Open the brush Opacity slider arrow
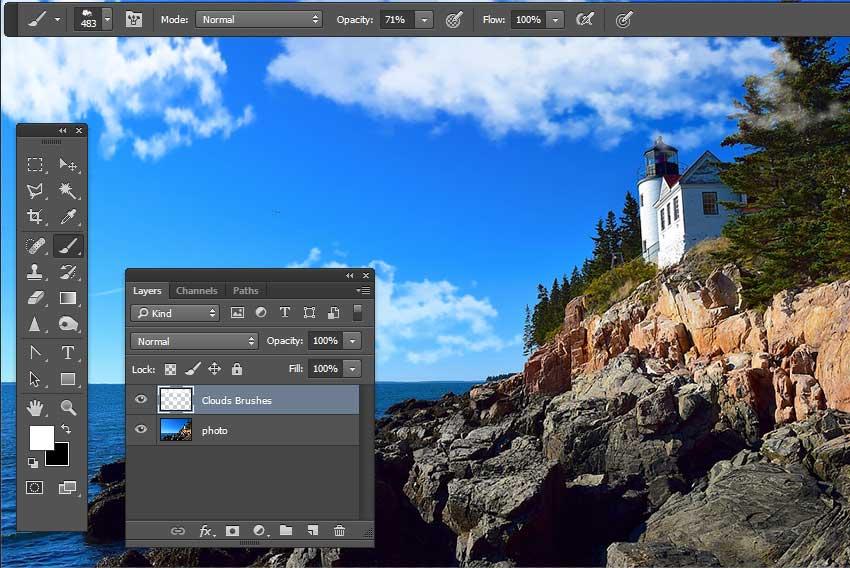Viewport: 850px width, 568px height. pyautogui.click(x=424, y=20)
